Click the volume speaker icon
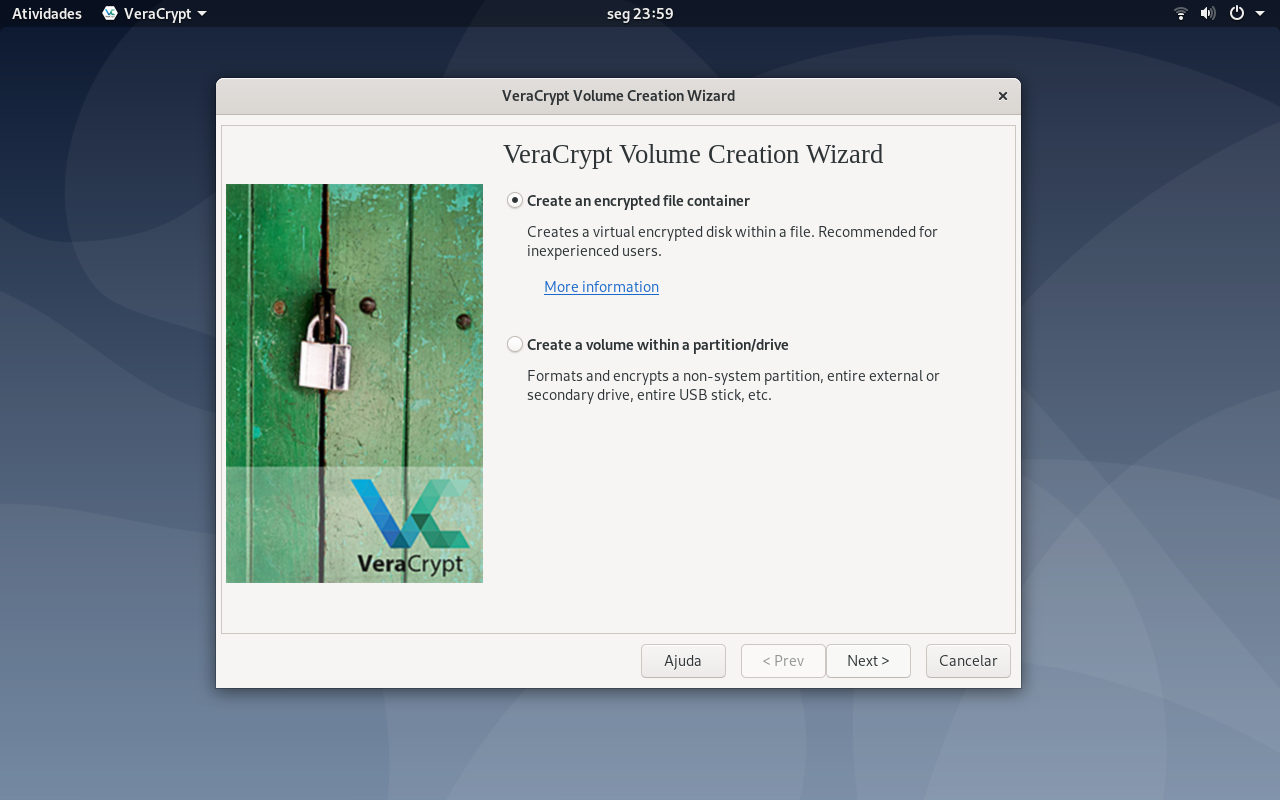The height and width of the screenshot is (800, 1280). point(1208,14)
